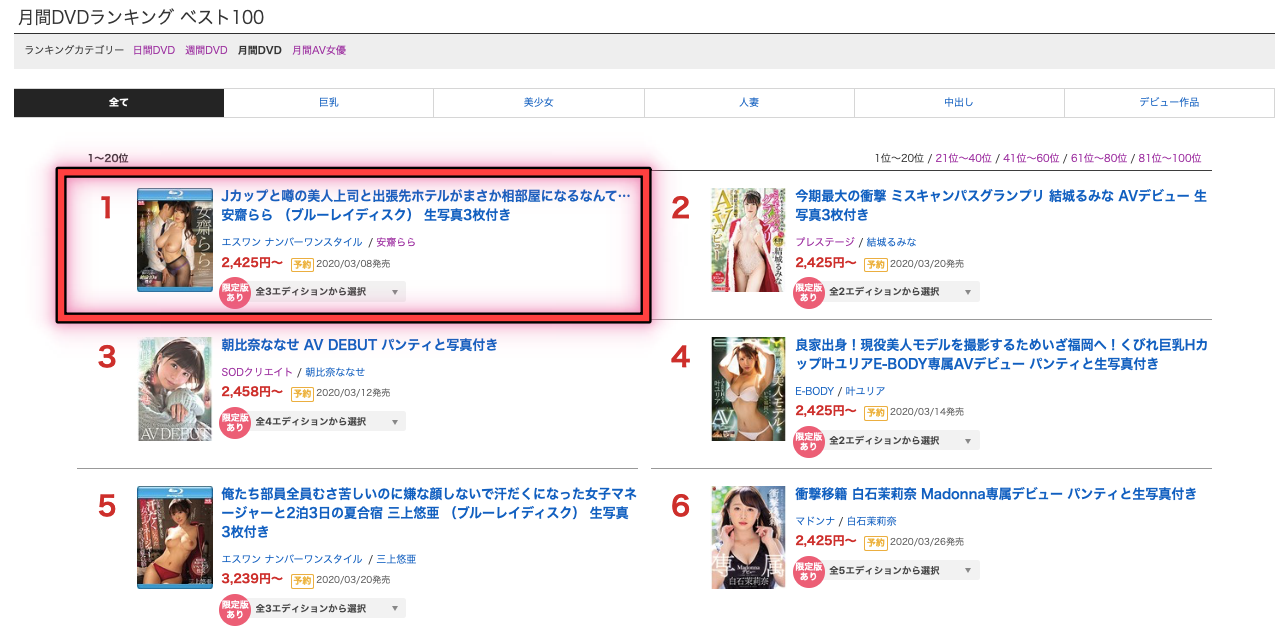Click the 3,239円〜 price
1281x633 pixels.
252,579
